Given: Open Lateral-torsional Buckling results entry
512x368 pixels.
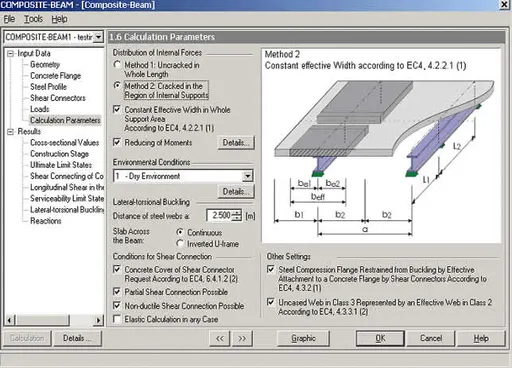Looking at the screenshot, I should tap(67, 210).
